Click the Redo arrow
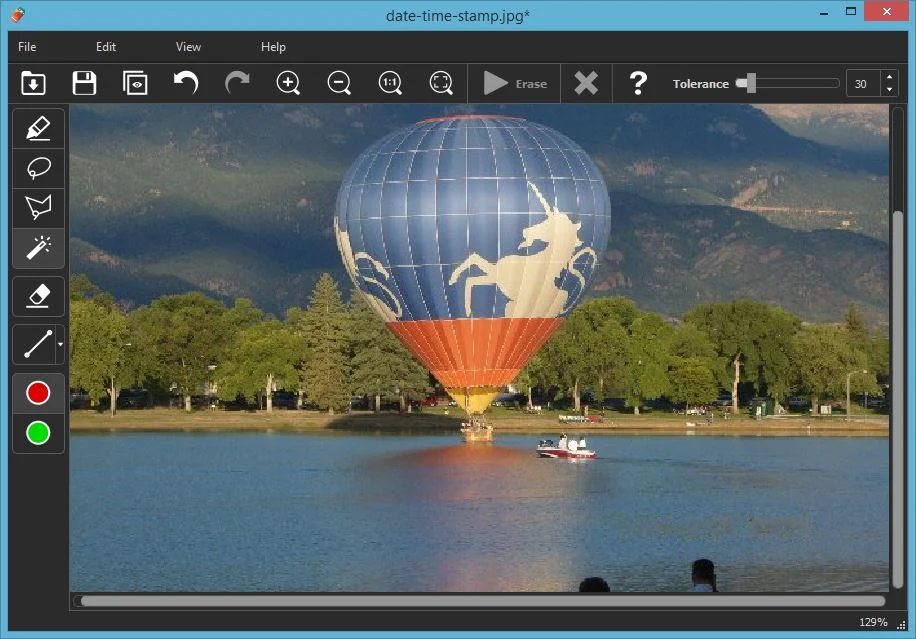 [237, 83]
